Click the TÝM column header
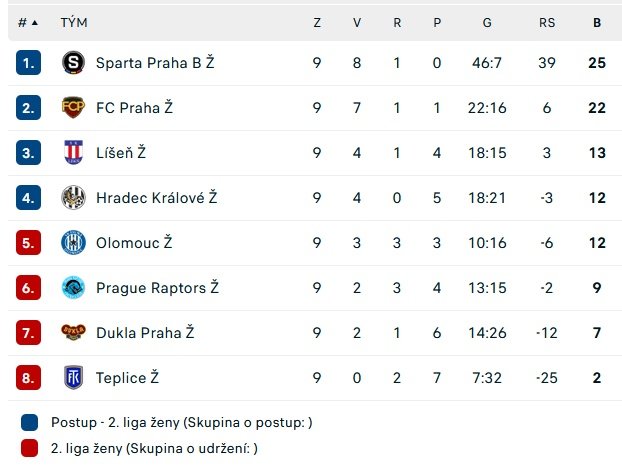 pos(73,22)
